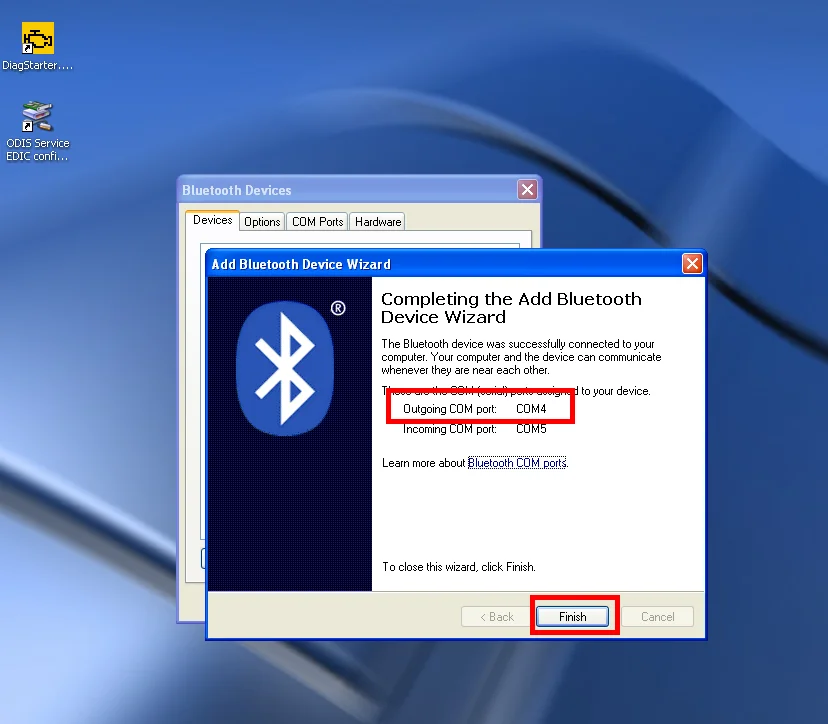This screenshot has height=724, width=828.
Task: Switch to the Hardware tab in Bluetooth Devices
Action: 378,222
